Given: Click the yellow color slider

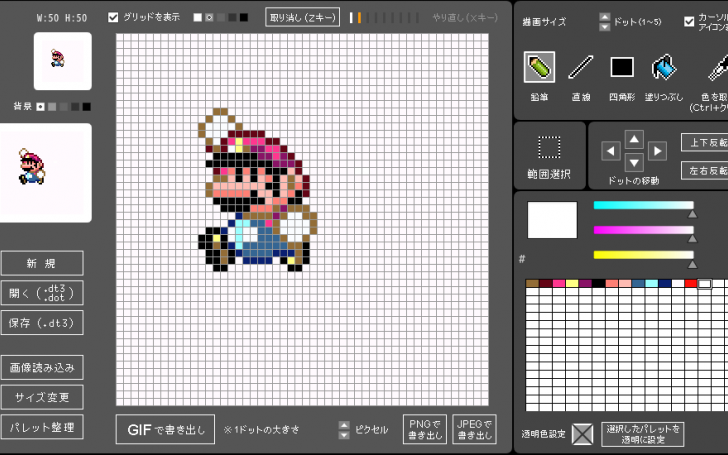Looking at the screenshot, I should pos(644,254).
